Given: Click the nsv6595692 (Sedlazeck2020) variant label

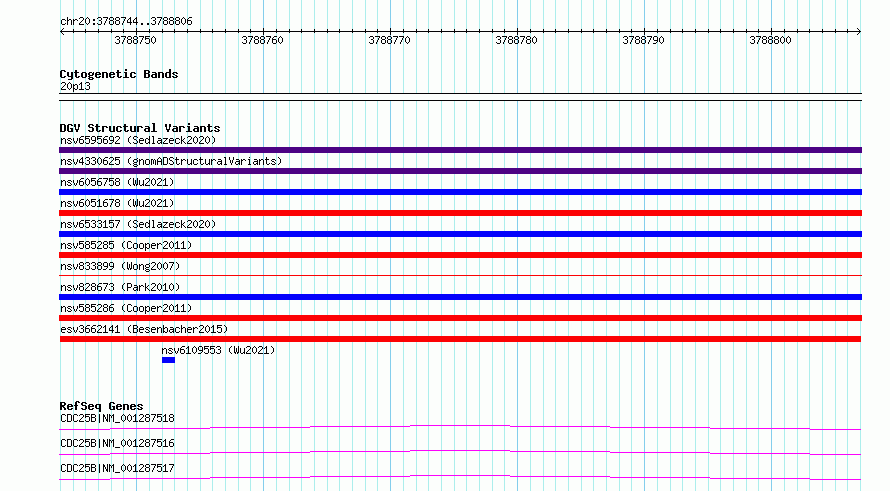Looking at the screenshot, I should [138, 140].
